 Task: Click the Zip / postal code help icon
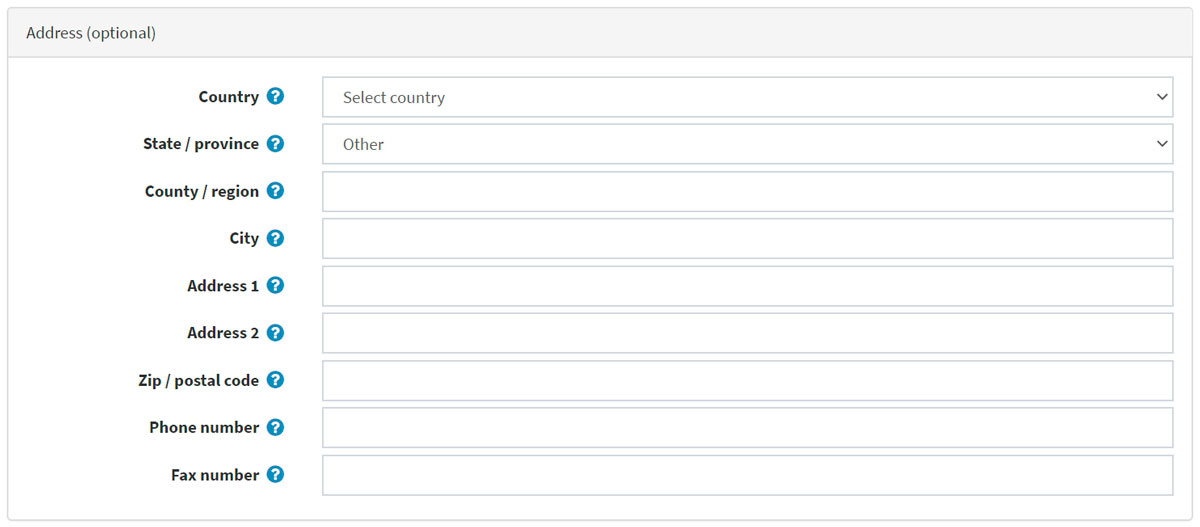(276, 380)
